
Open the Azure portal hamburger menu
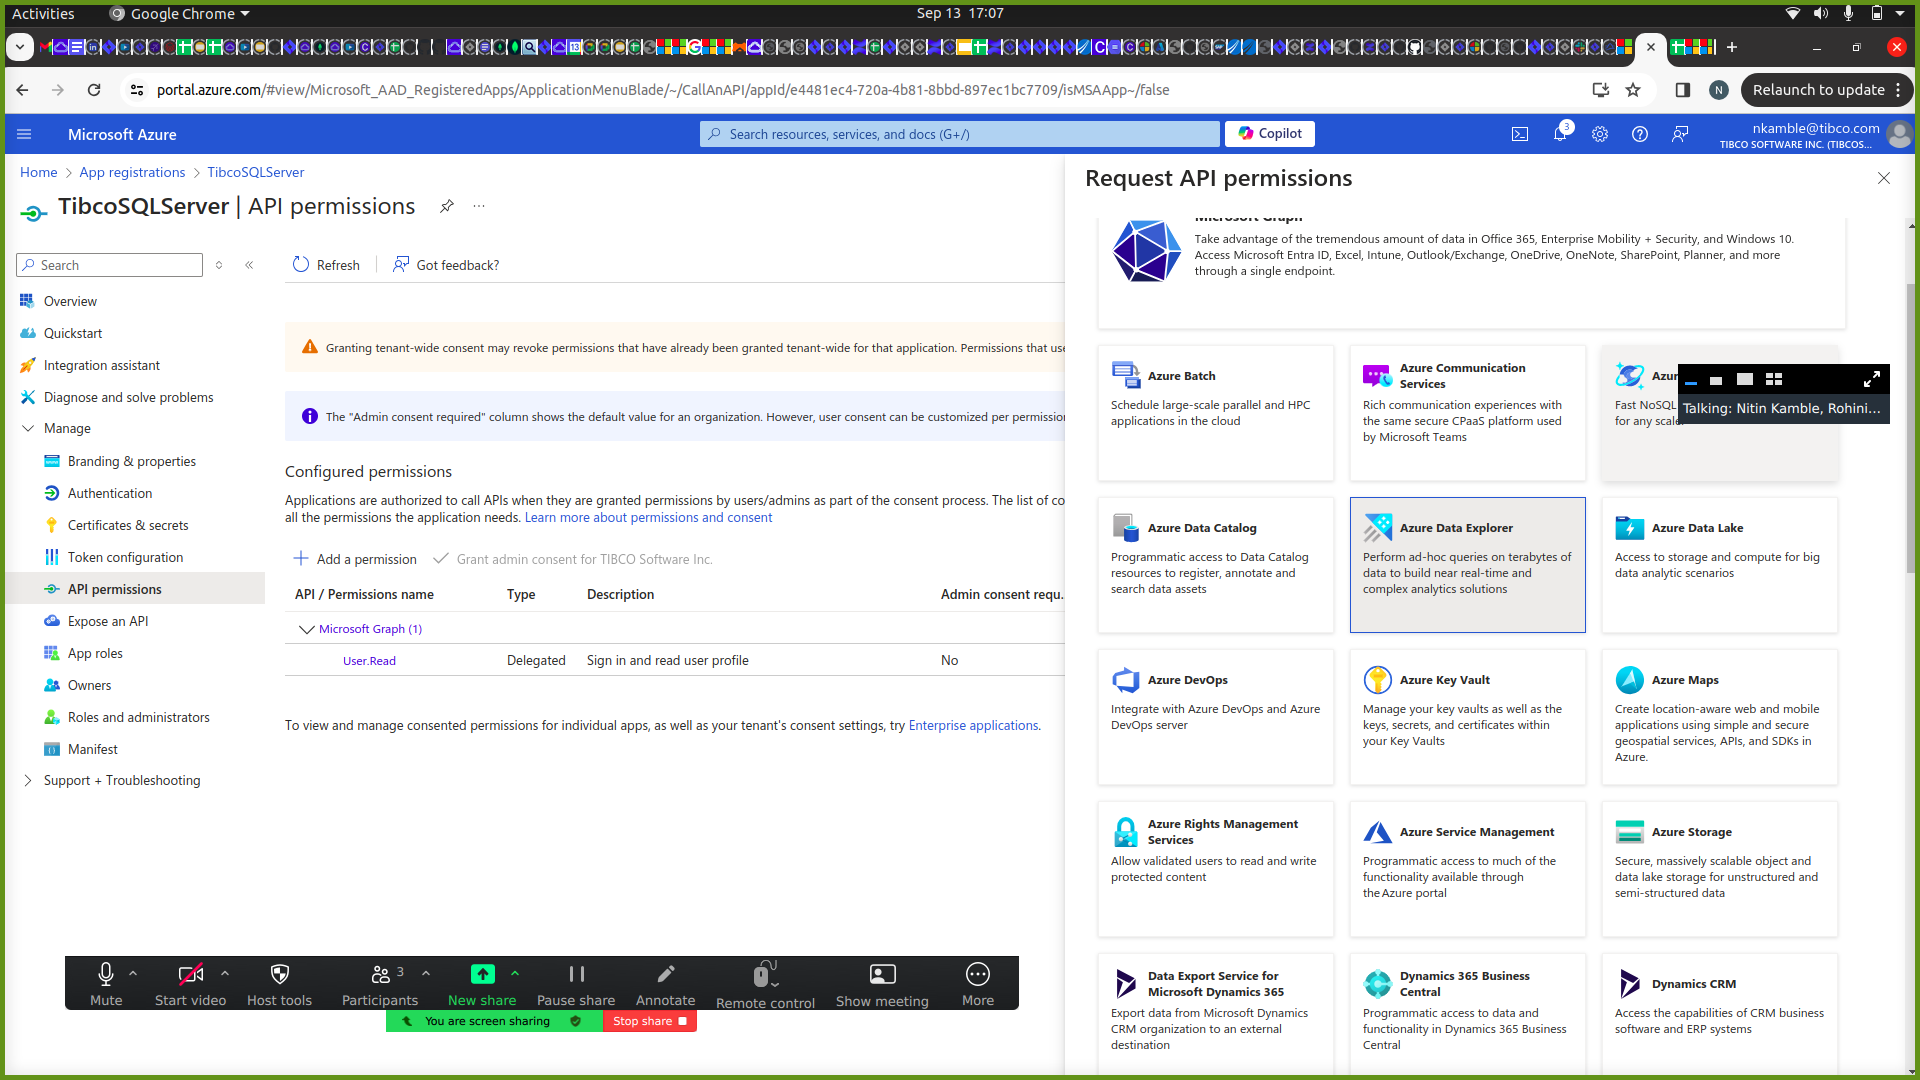click(x=24, y=134)
